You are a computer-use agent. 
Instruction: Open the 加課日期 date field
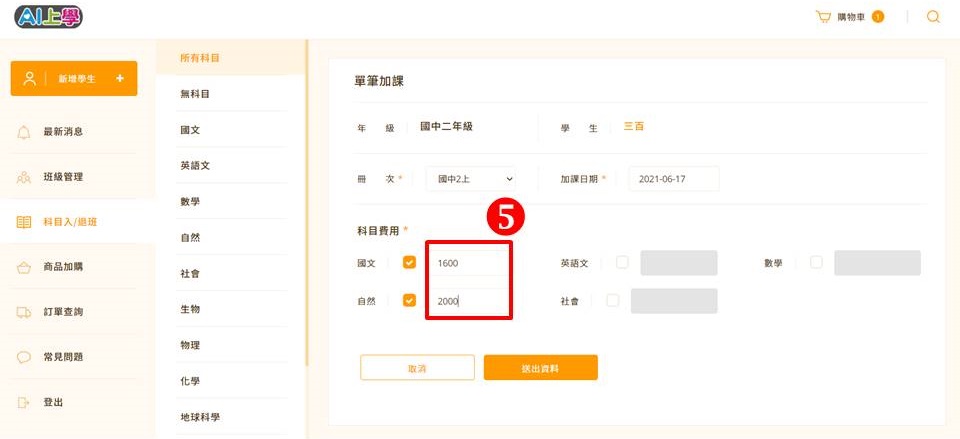673,179
